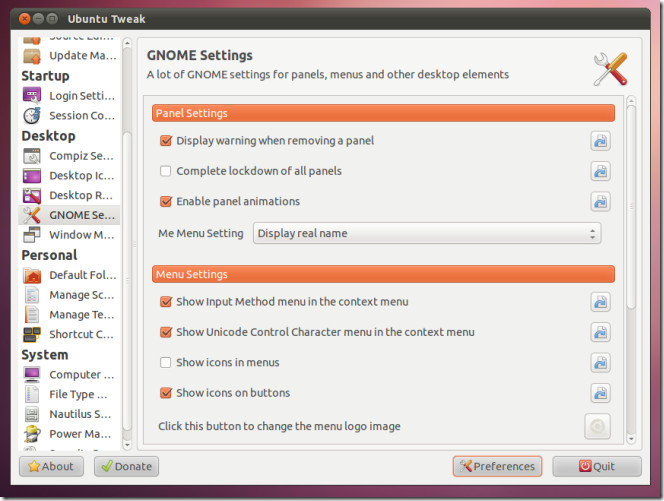The image size is (664, 501).
Task: Click the Login Settings icon in sidebar
Action: click(x=32, y=96)
